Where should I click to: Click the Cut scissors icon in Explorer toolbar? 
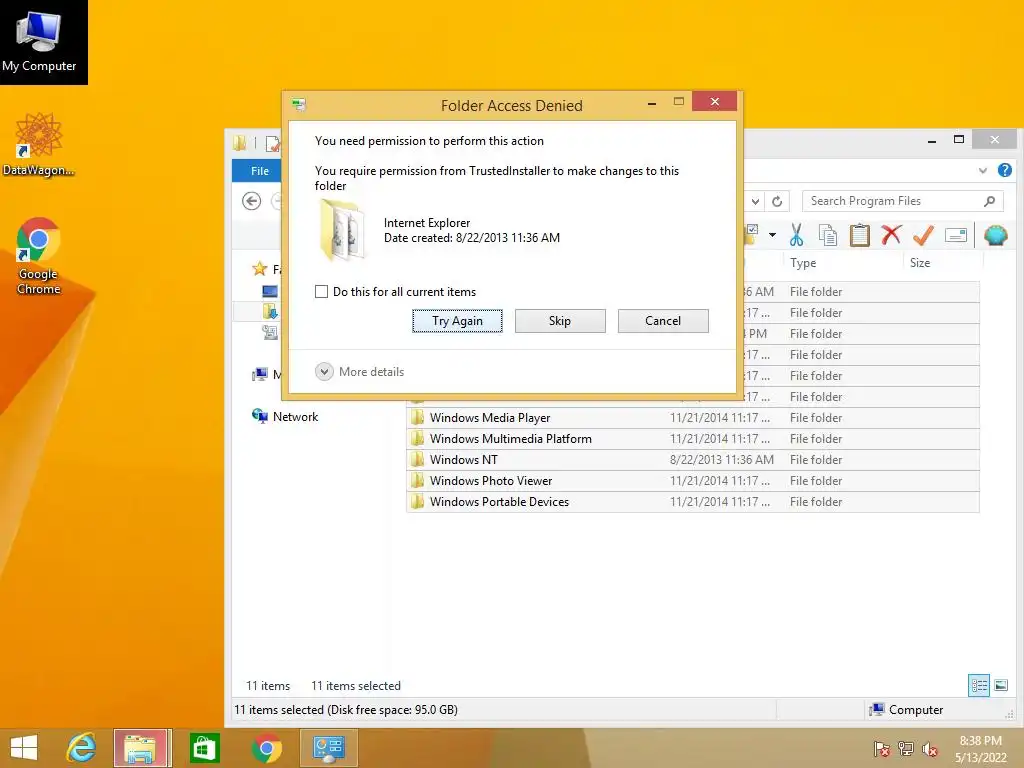796,235
